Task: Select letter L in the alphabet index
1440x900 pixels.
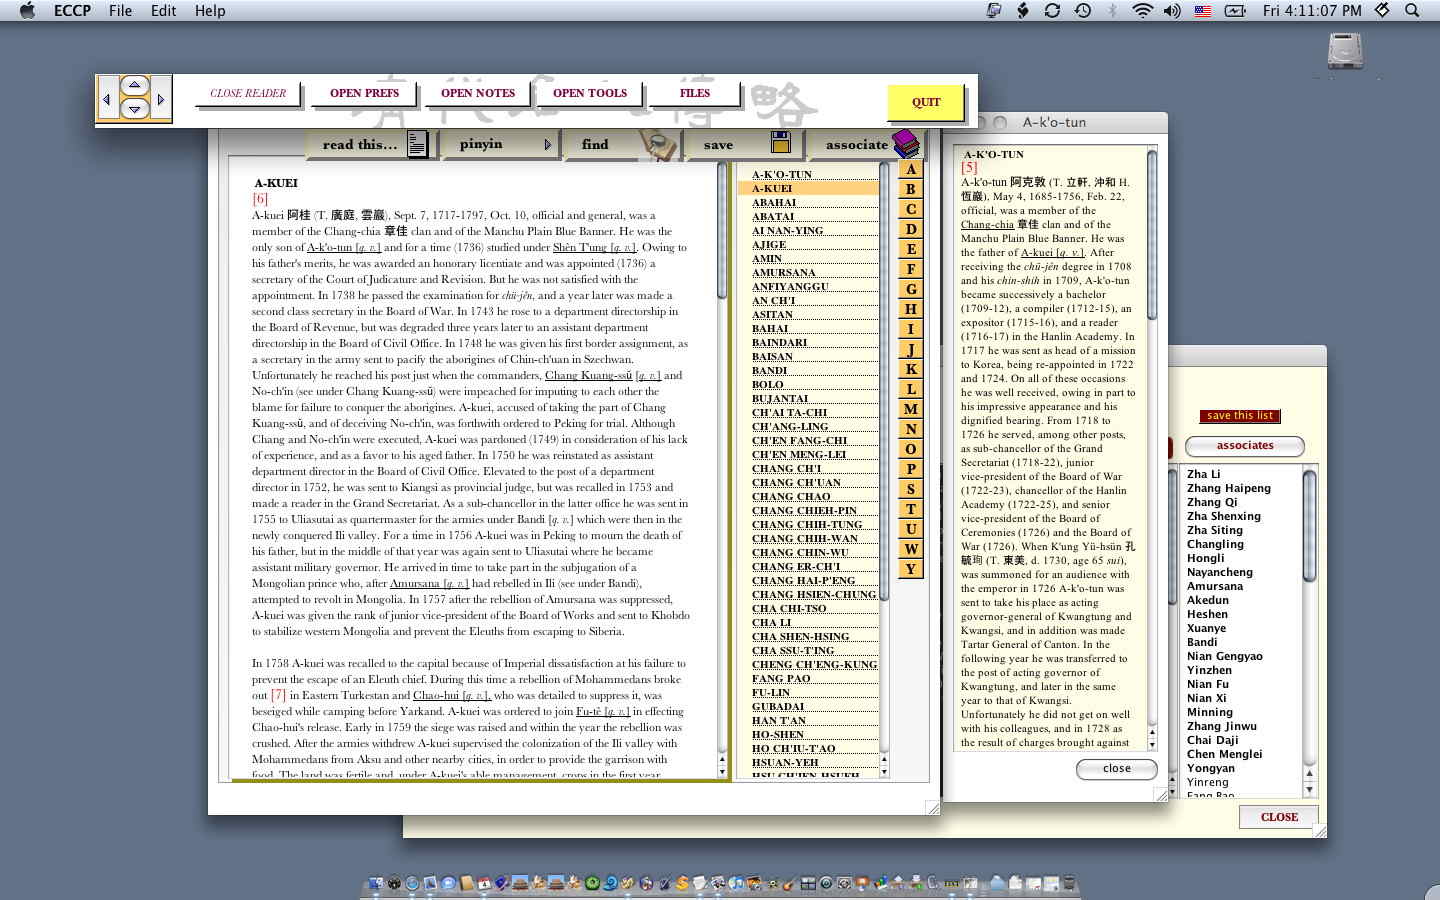Action: coord(911,389)
